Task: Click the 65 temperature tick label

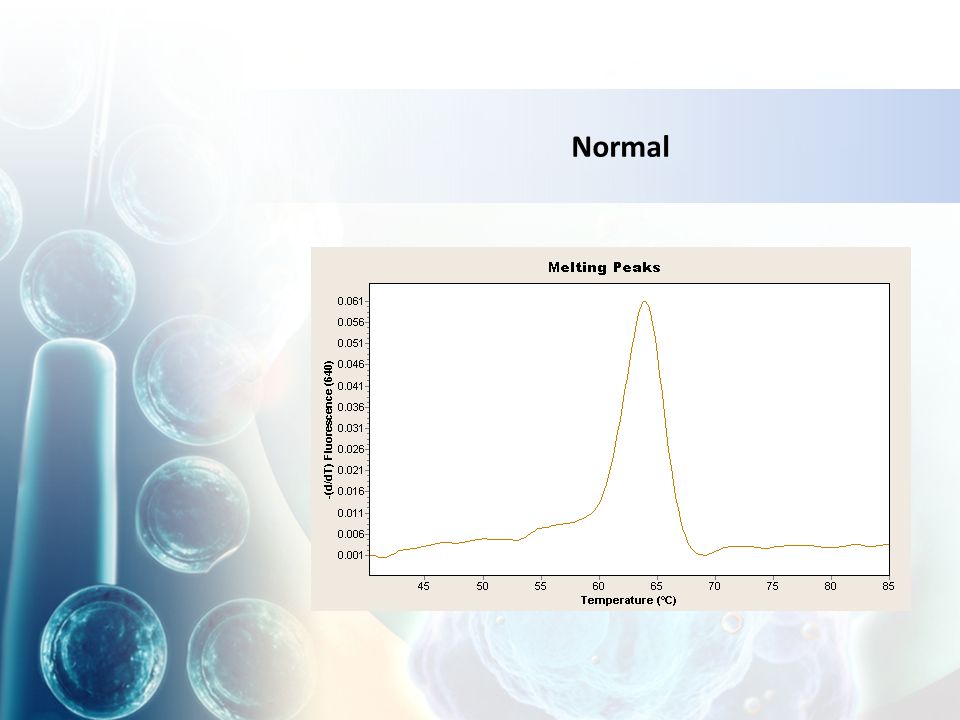Action: [656, 586]
